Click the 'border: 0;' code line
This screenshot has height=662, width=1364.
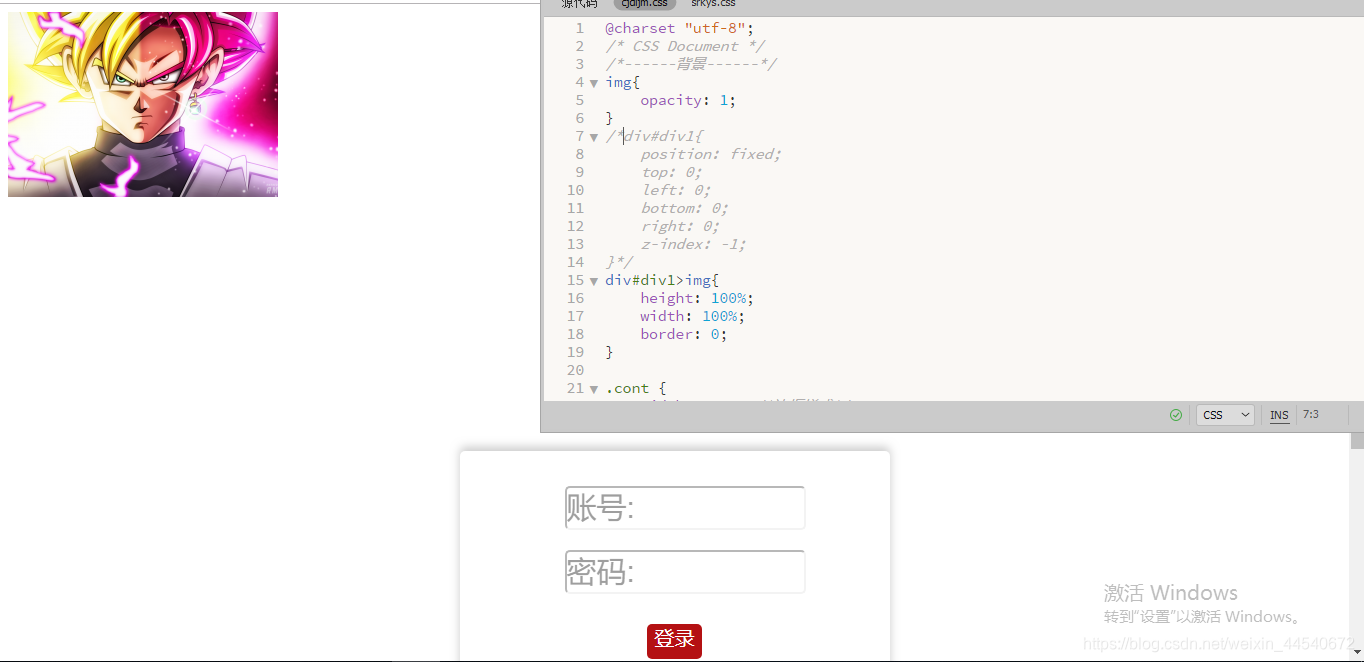pos(684,334)
